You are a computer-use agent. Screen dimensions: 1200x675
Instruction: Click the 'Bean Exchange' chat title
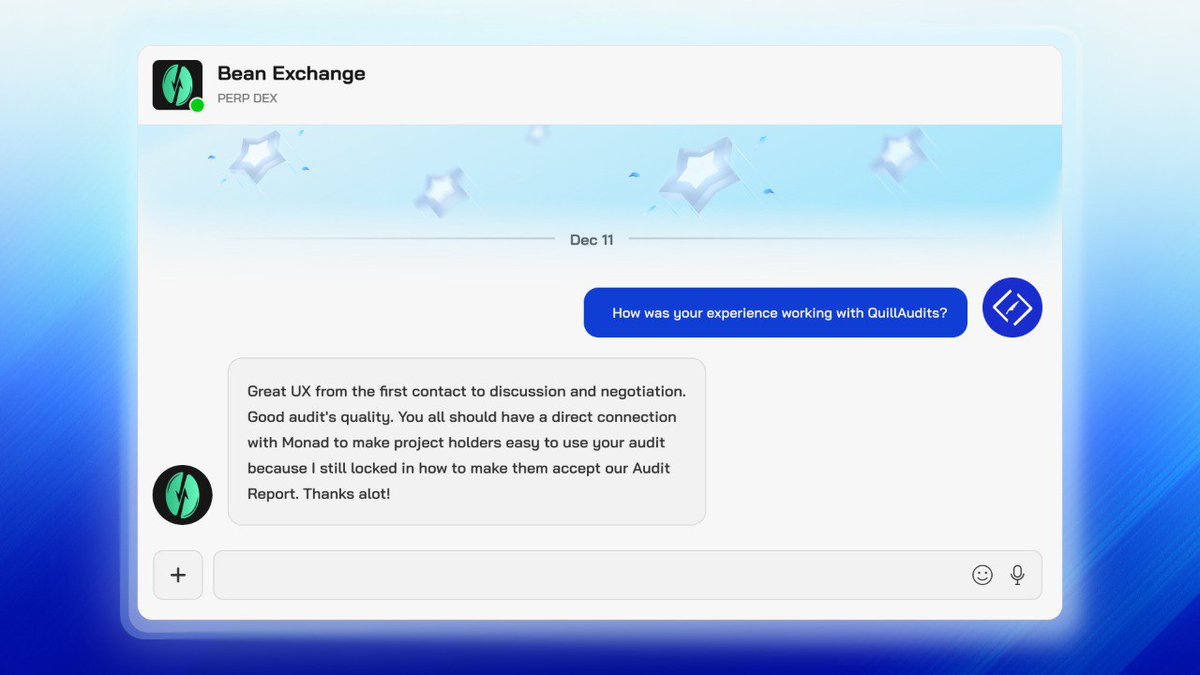click(291, 73)
